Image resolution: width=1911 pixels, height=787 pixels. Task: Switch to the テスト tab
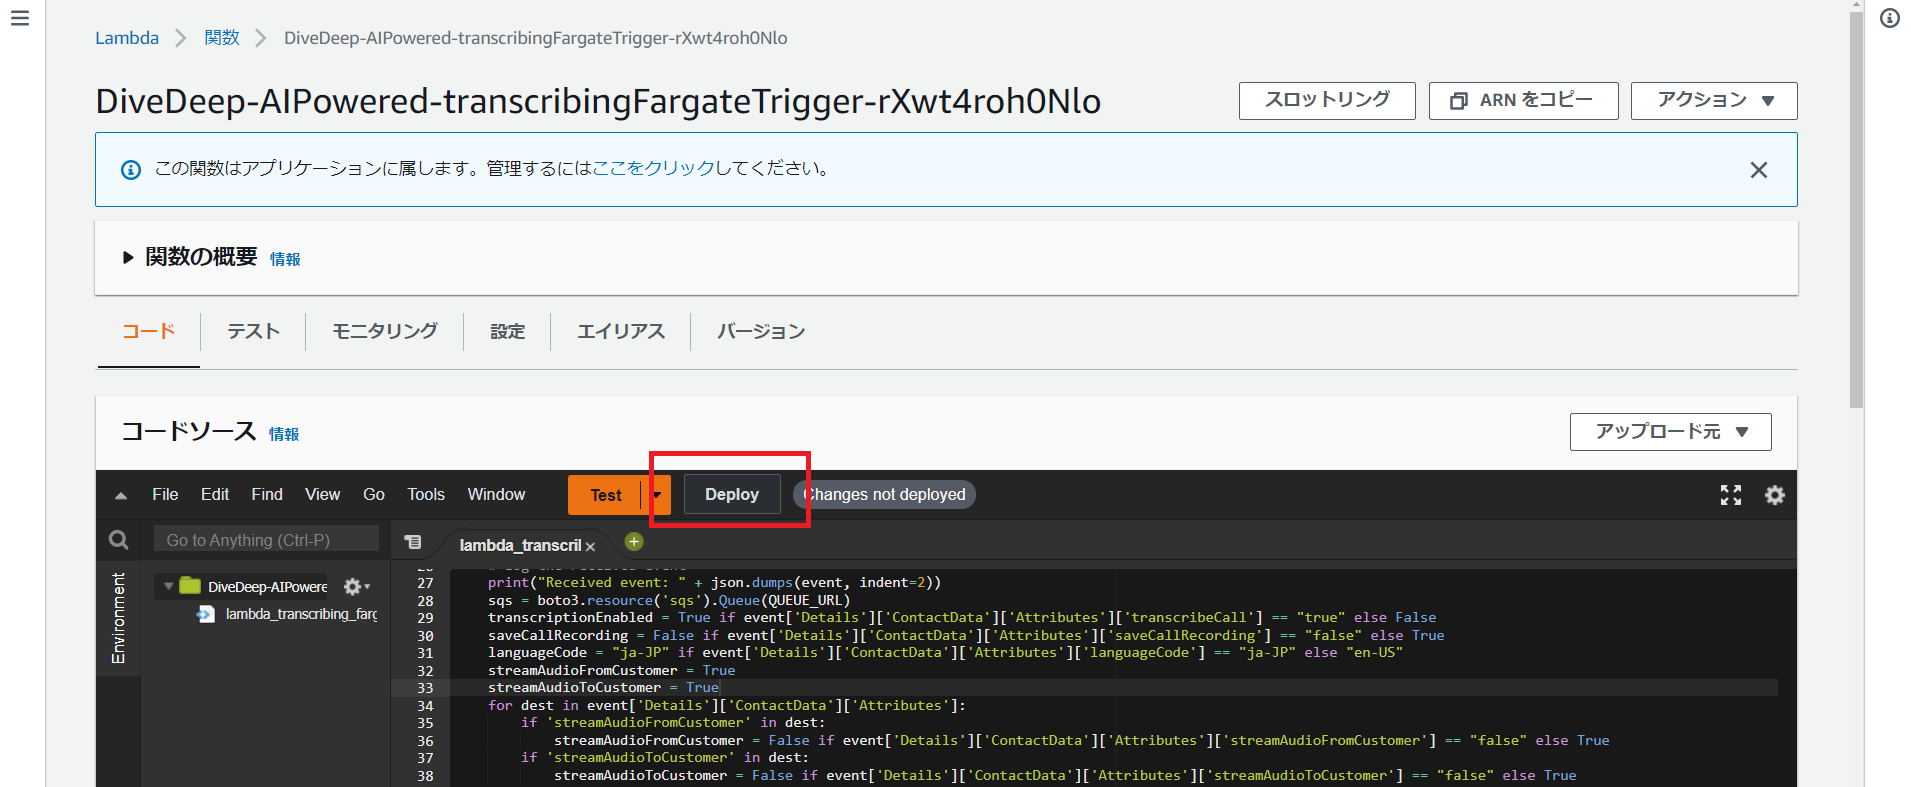[x=253, y=331]
